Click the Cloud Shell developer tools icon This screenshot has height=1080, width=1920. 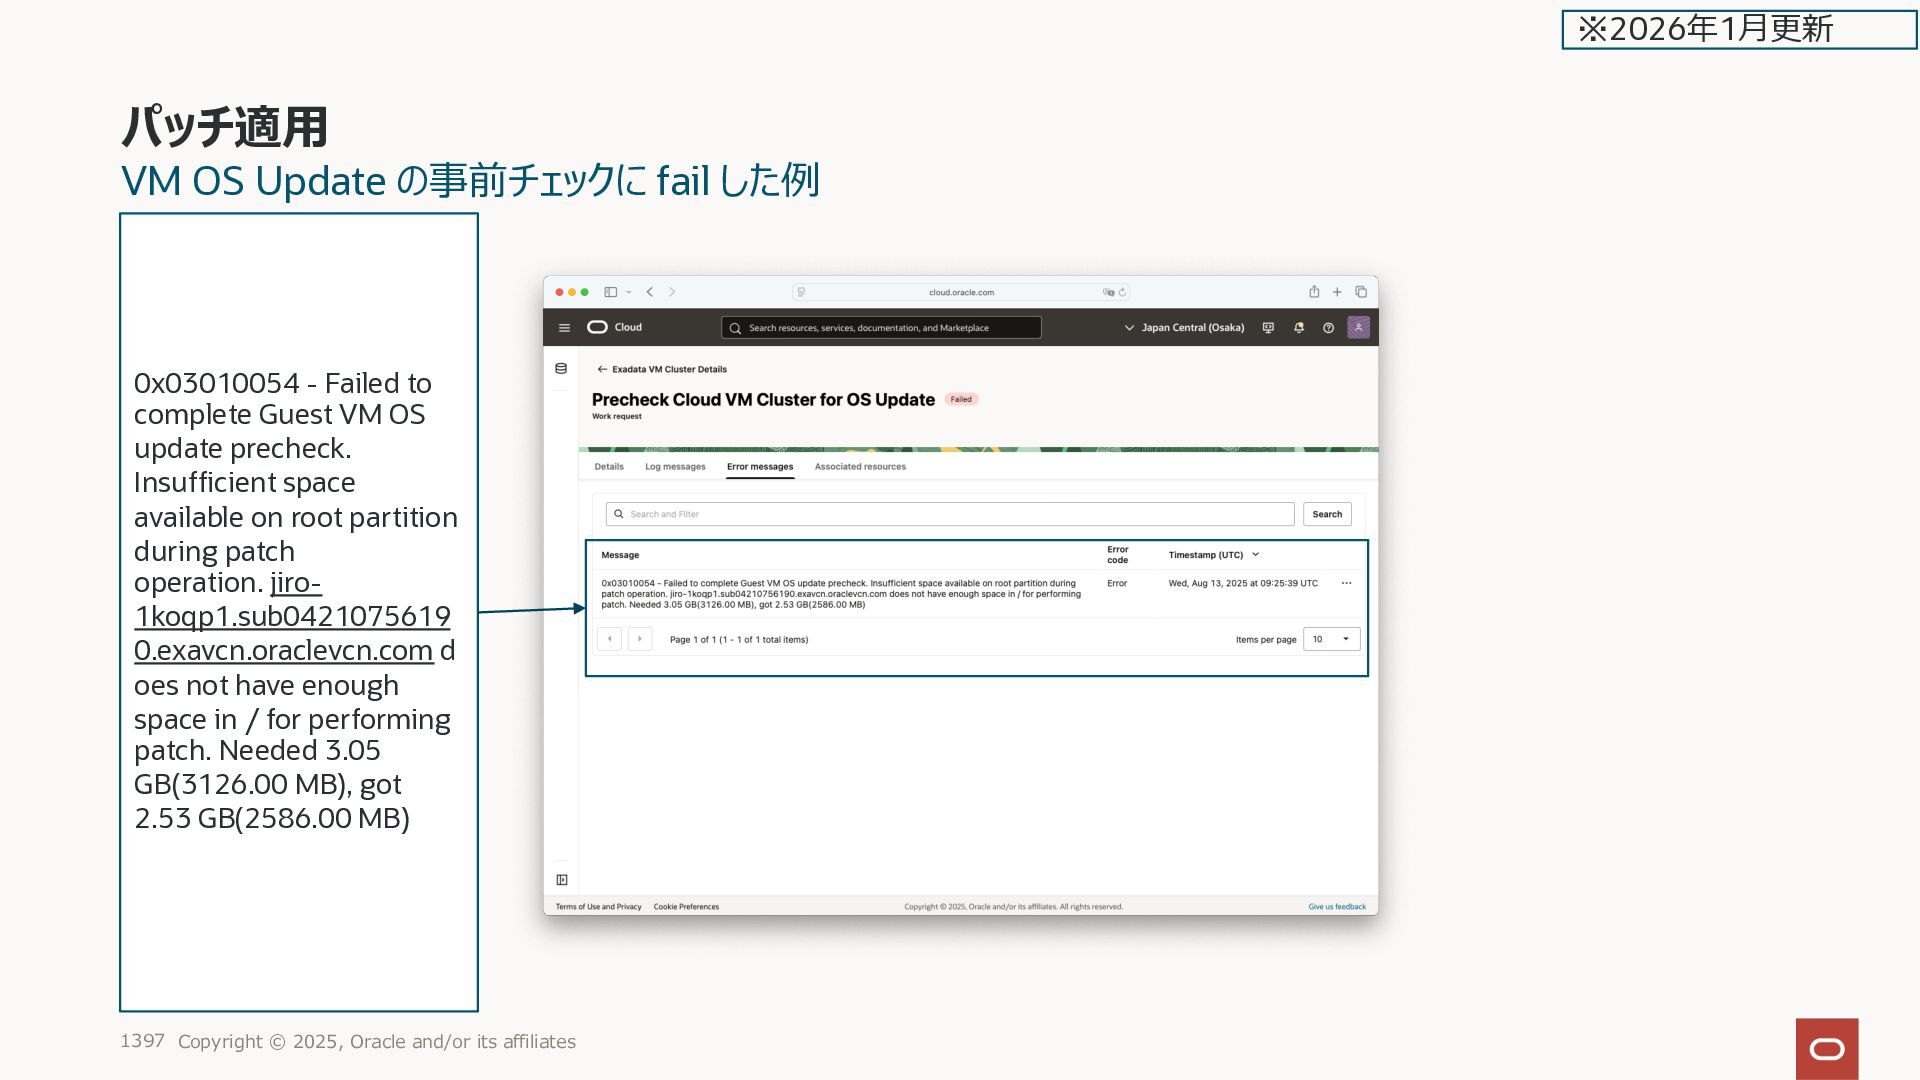pyautogui.click(x=1268, y=328)
